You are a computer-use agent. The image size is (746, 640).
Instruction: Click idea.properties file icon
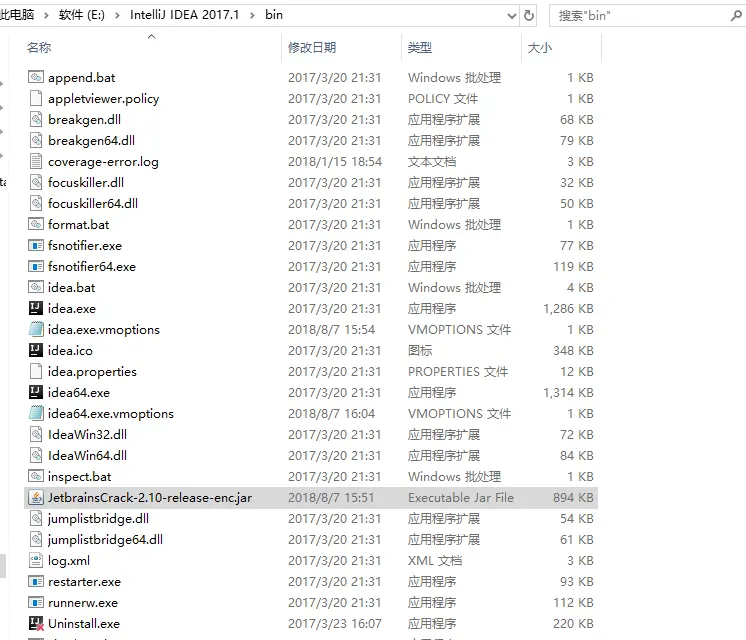pyautogui.click(x=36, y=371)
